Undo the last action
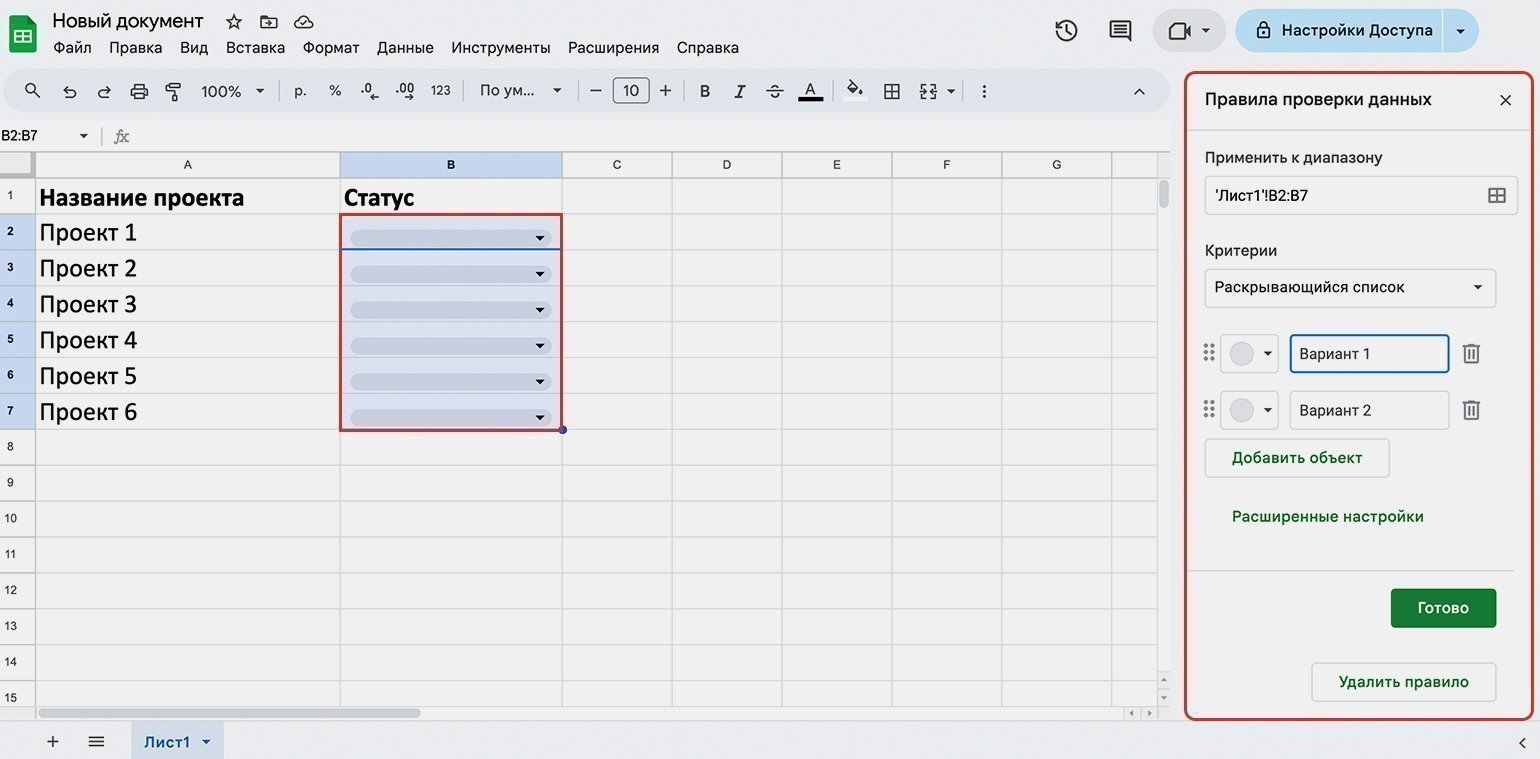Screen dimensions: 1540x759 click(69, 91)
